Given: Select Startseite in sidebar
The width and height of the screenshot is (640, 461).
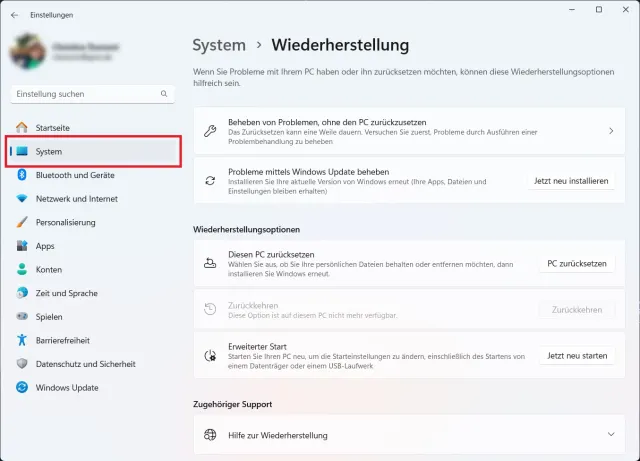Looking at the screenshot, I should [53, 128].
